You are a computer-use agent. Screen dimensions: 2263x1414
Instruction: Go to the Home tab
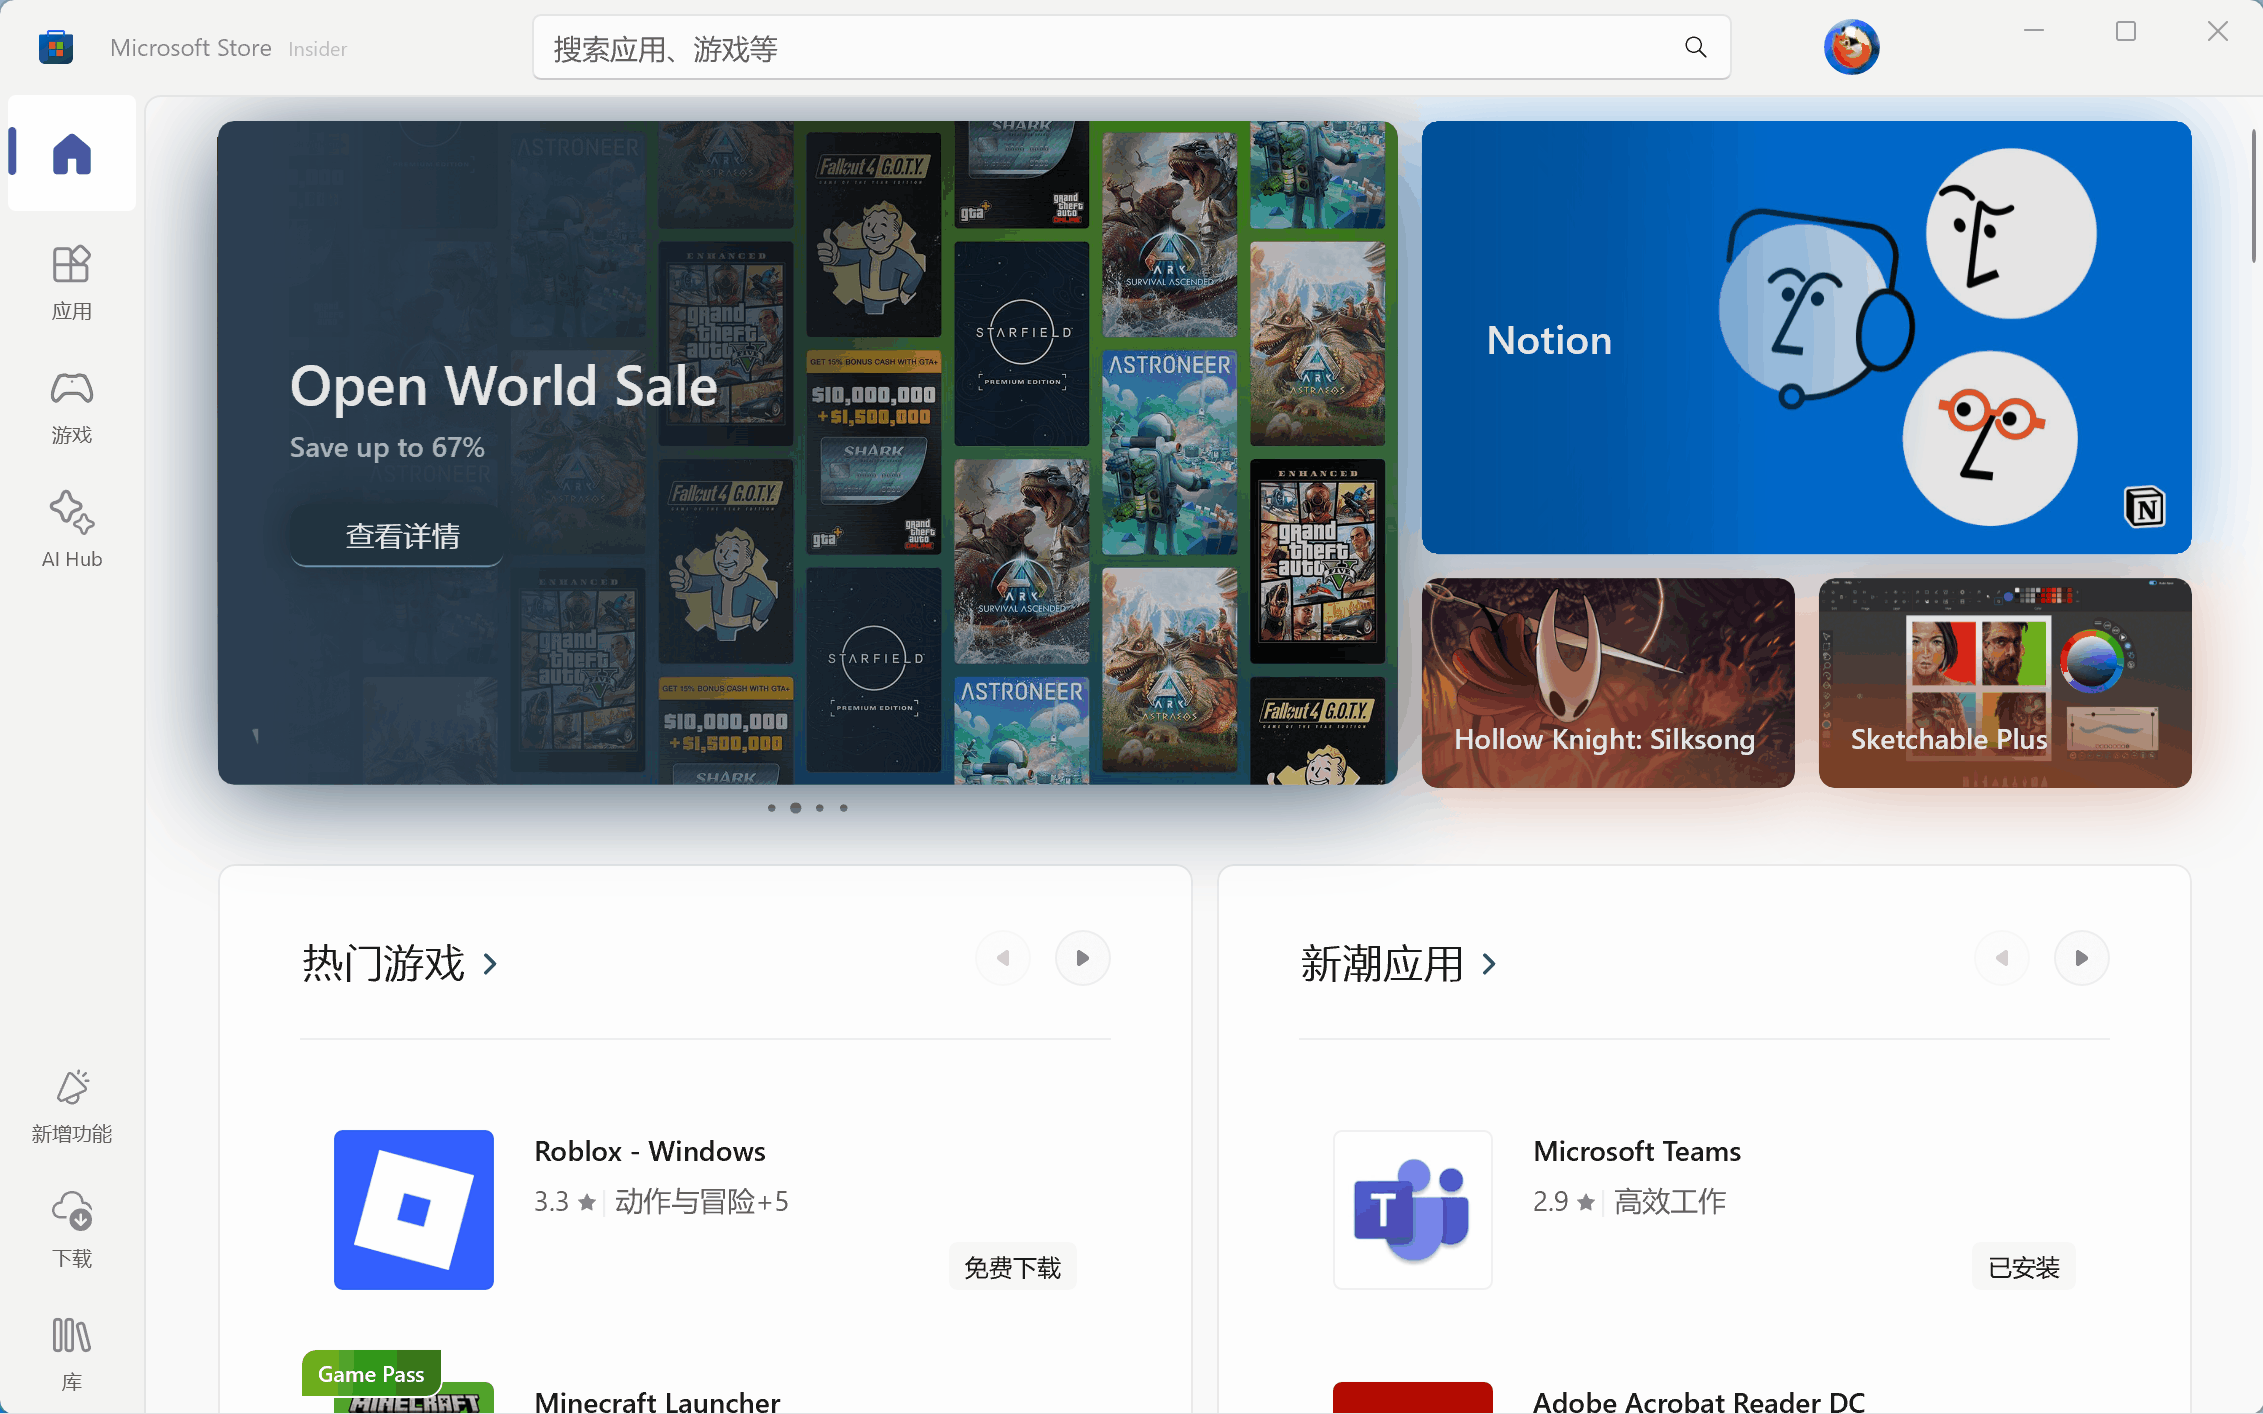click(72, 153)
